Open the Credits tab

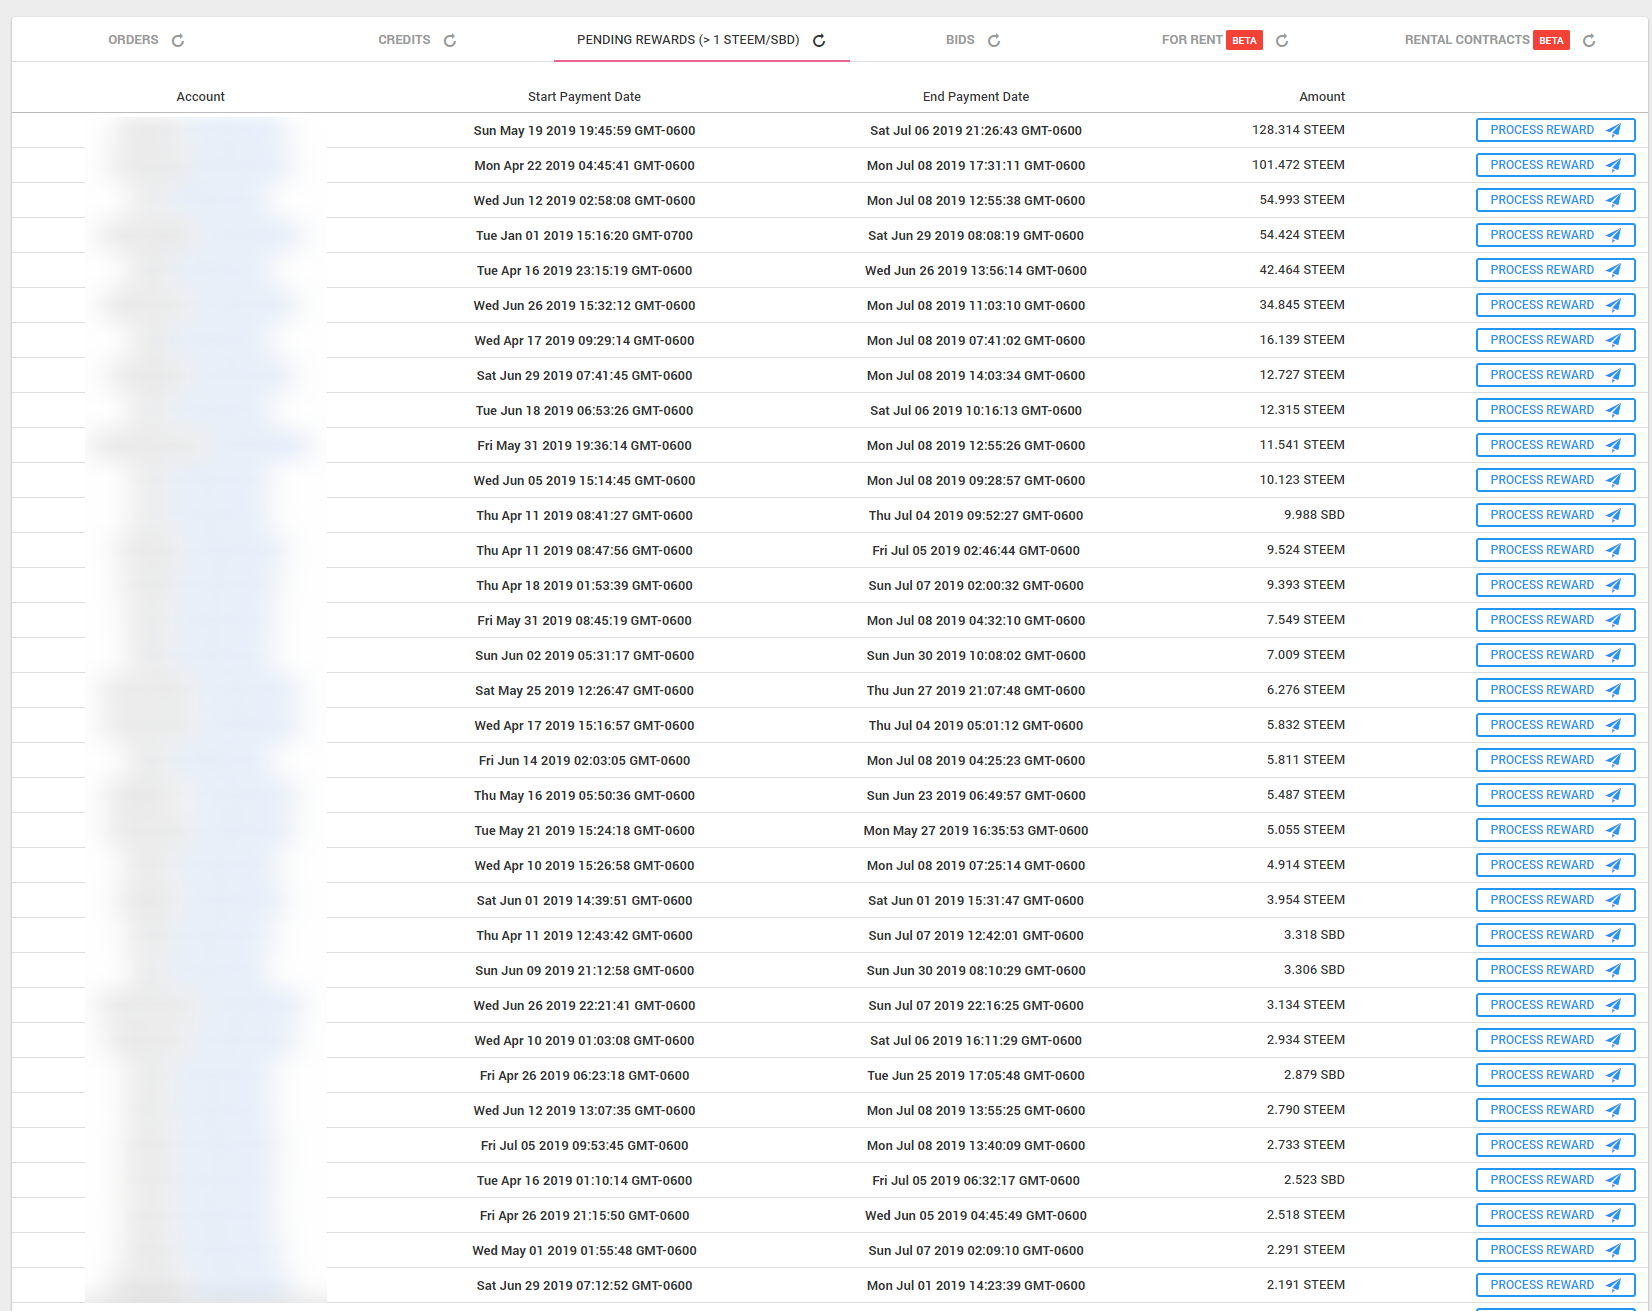pos(404,40)
